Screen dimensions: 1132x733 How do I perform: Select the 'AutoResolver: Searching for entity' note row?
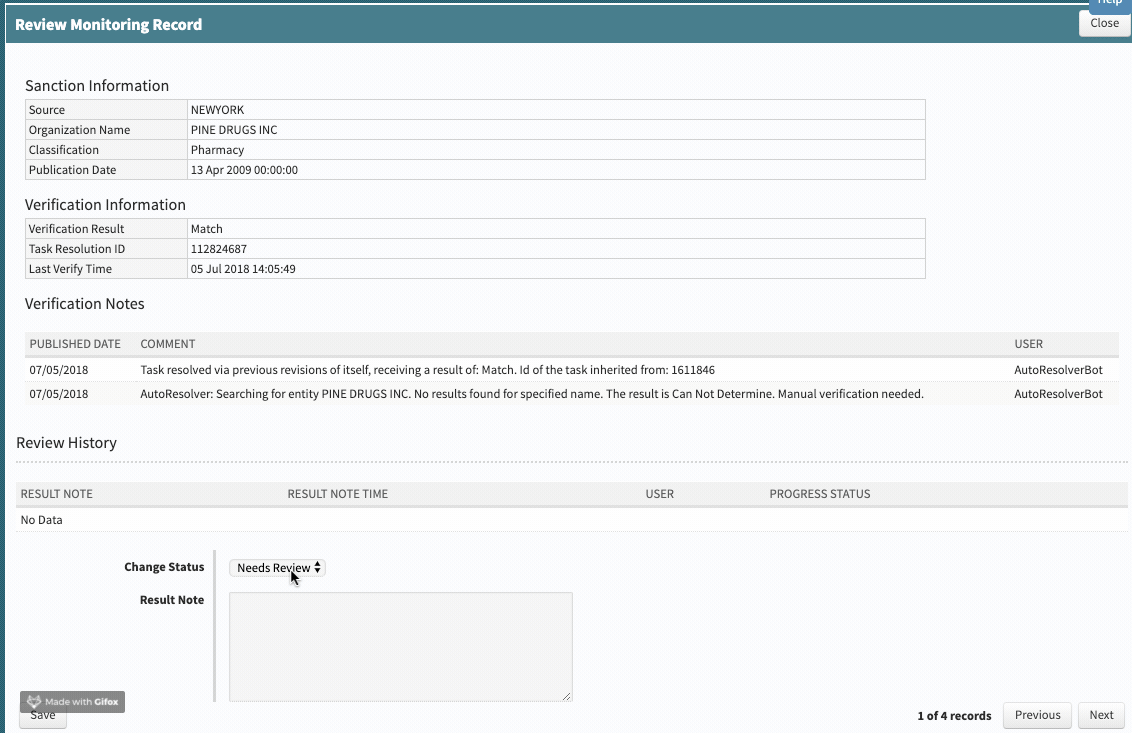coord(531,394)
